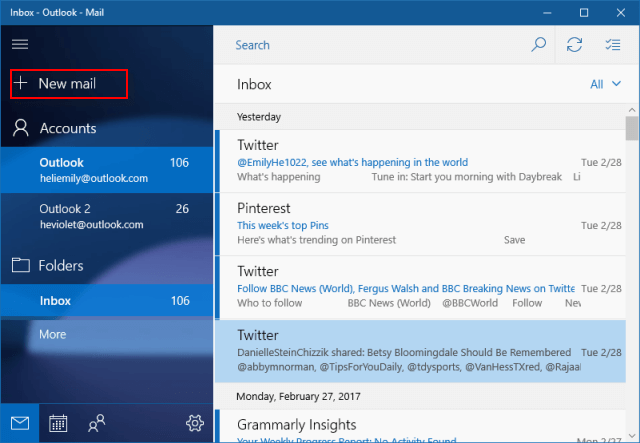This screenshot has height=443, width=640.
Task: Click the Folders folder icon
Action: click(x=20, y=265)
